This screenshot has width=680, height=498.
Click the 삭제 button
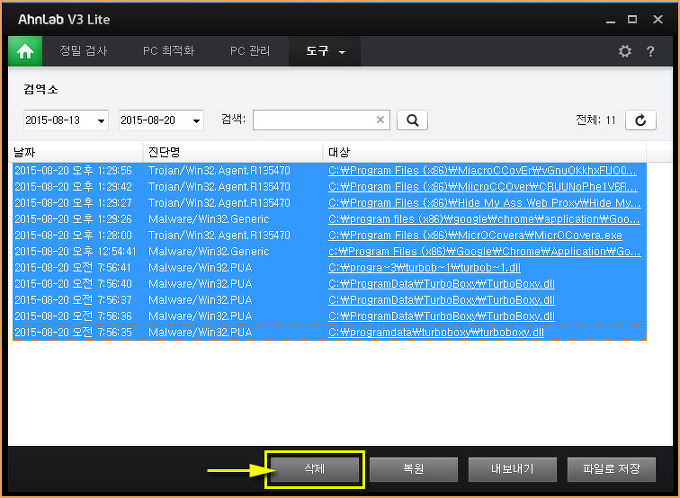pyautogui.click(x=315, y=469)
